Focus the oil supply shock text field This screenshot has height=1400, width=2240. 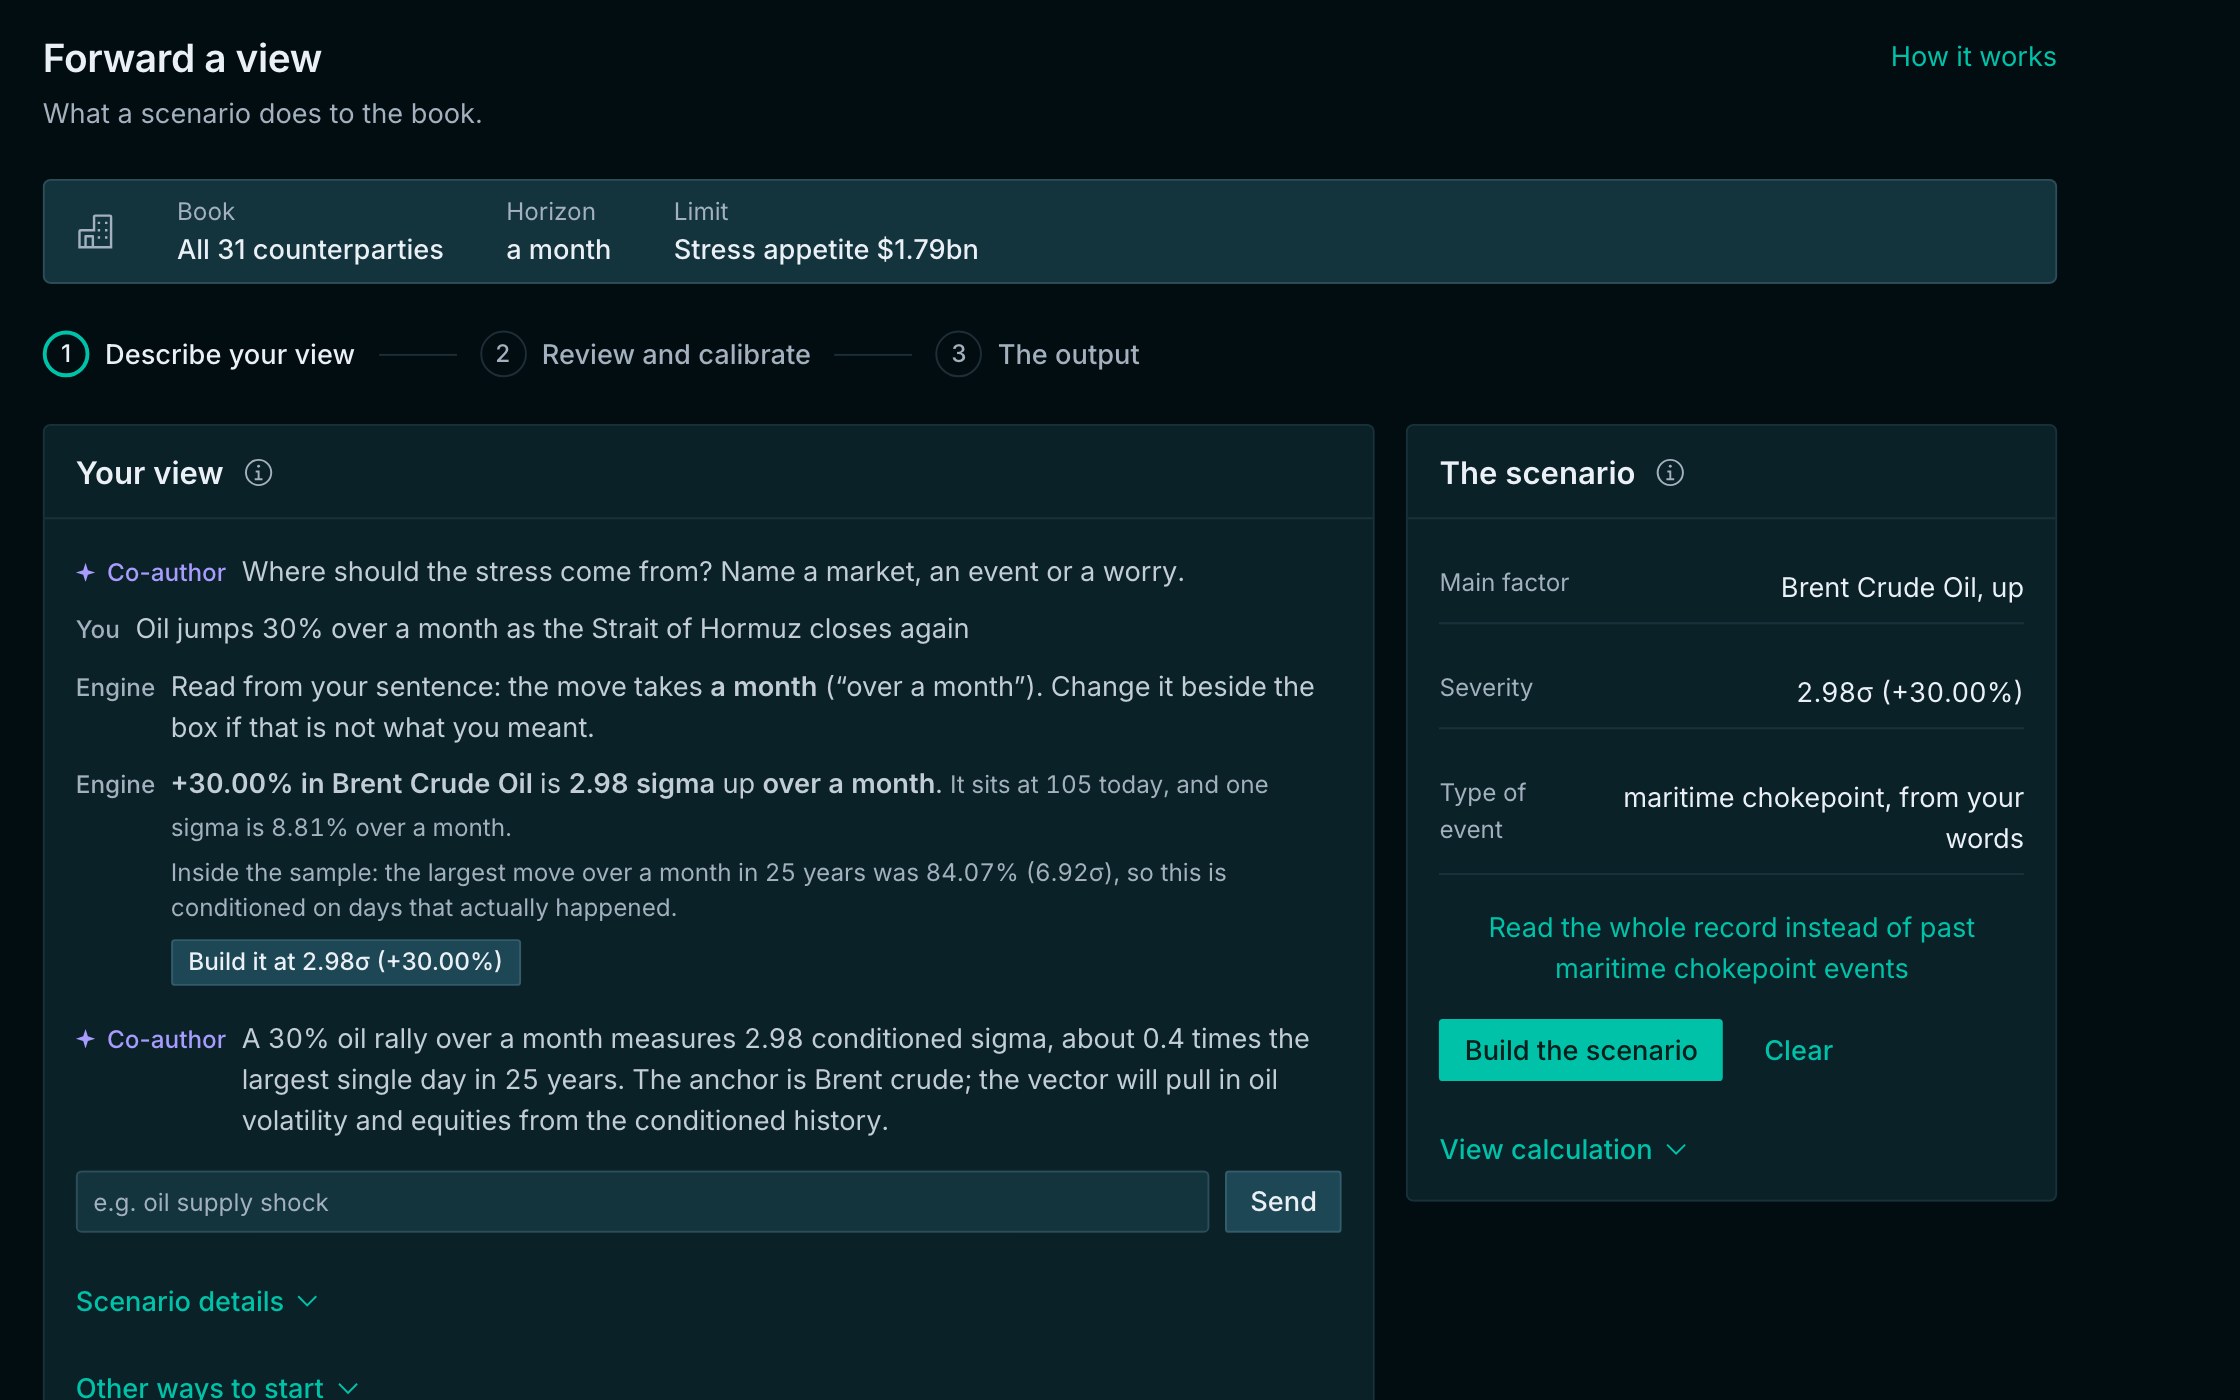tap(642, 1202)
